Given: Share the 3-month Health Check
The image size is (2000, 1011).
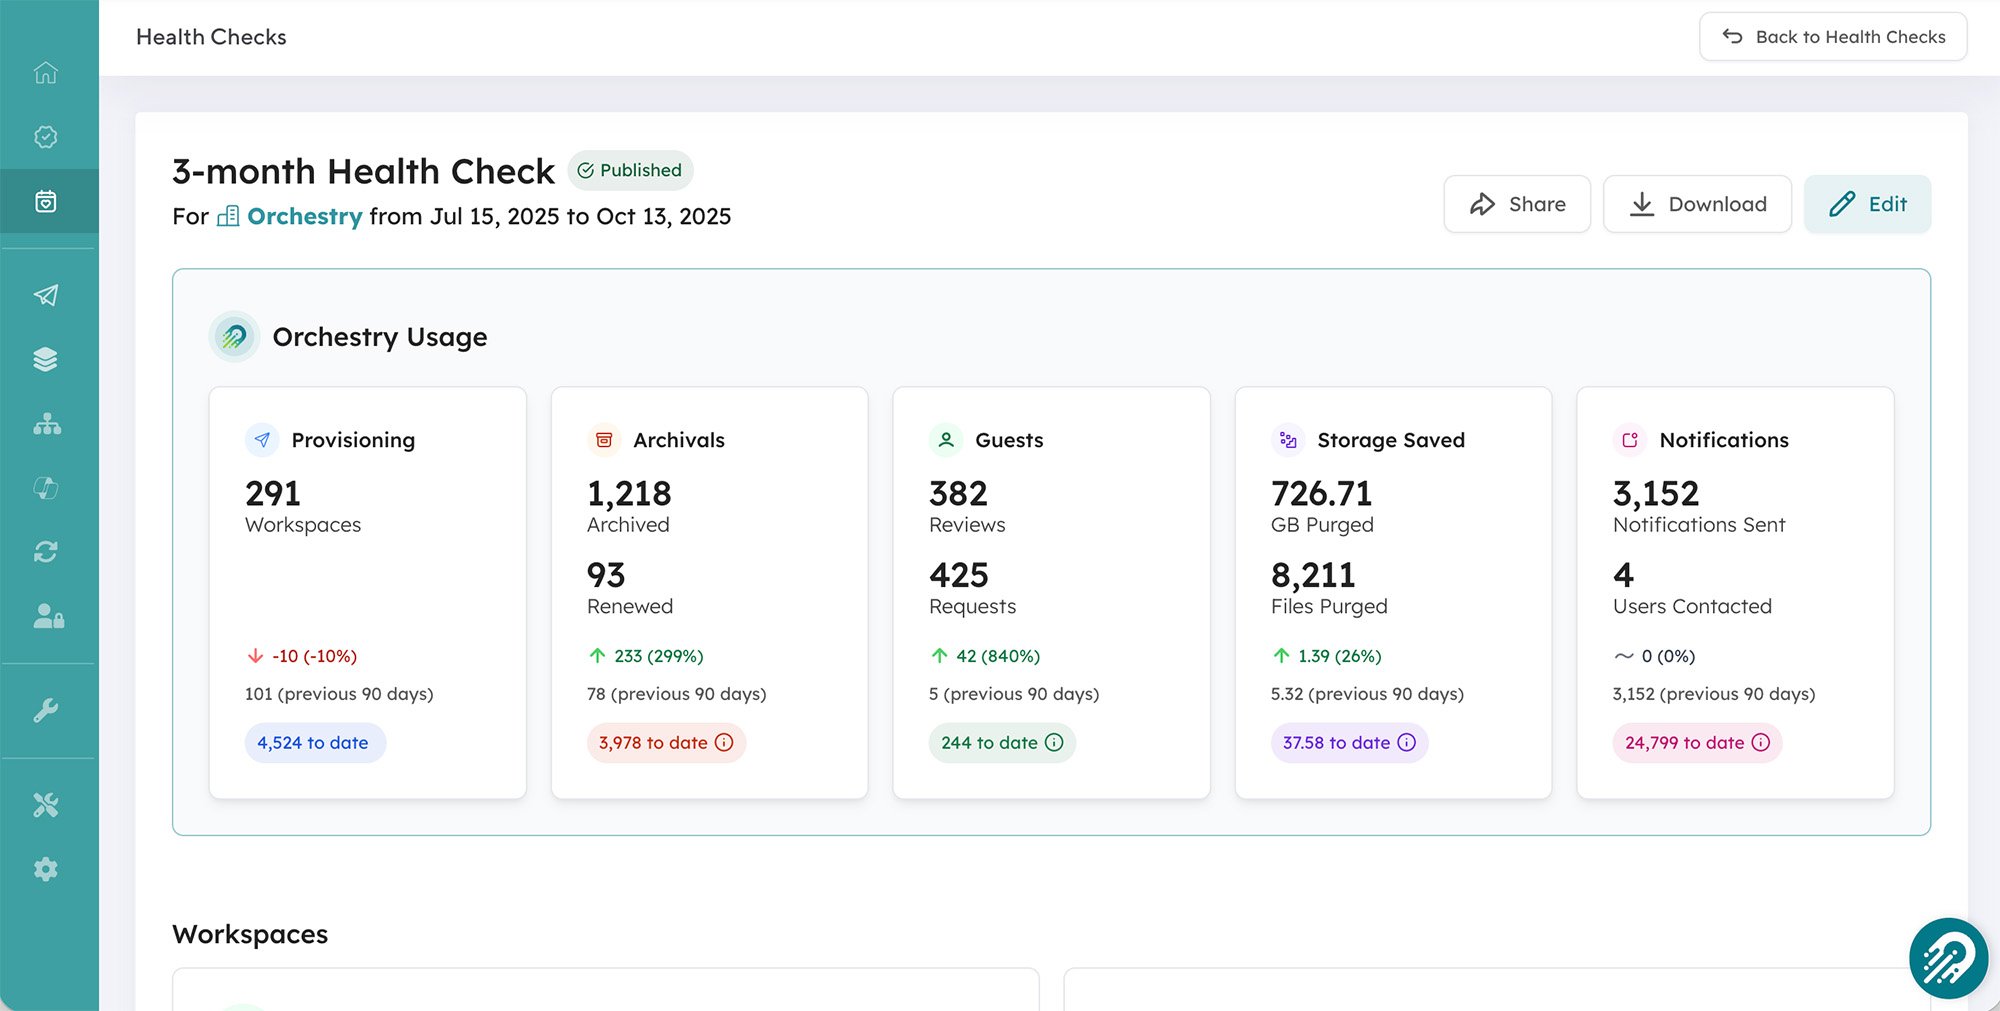Looking at the screenshot, I should 1516,204.
